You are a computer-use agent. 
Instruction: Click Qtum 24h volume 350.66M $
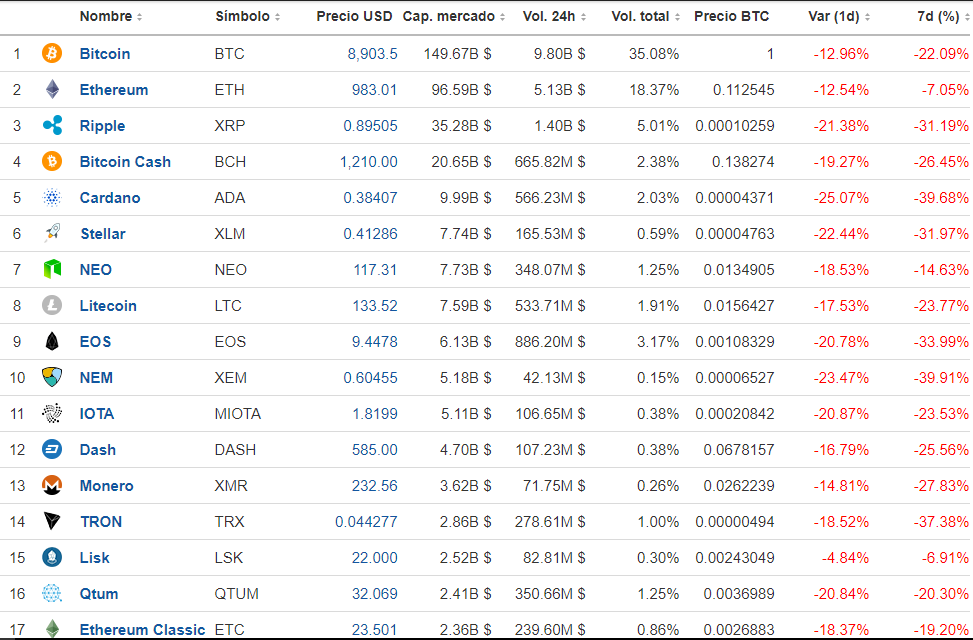[550, 594]
